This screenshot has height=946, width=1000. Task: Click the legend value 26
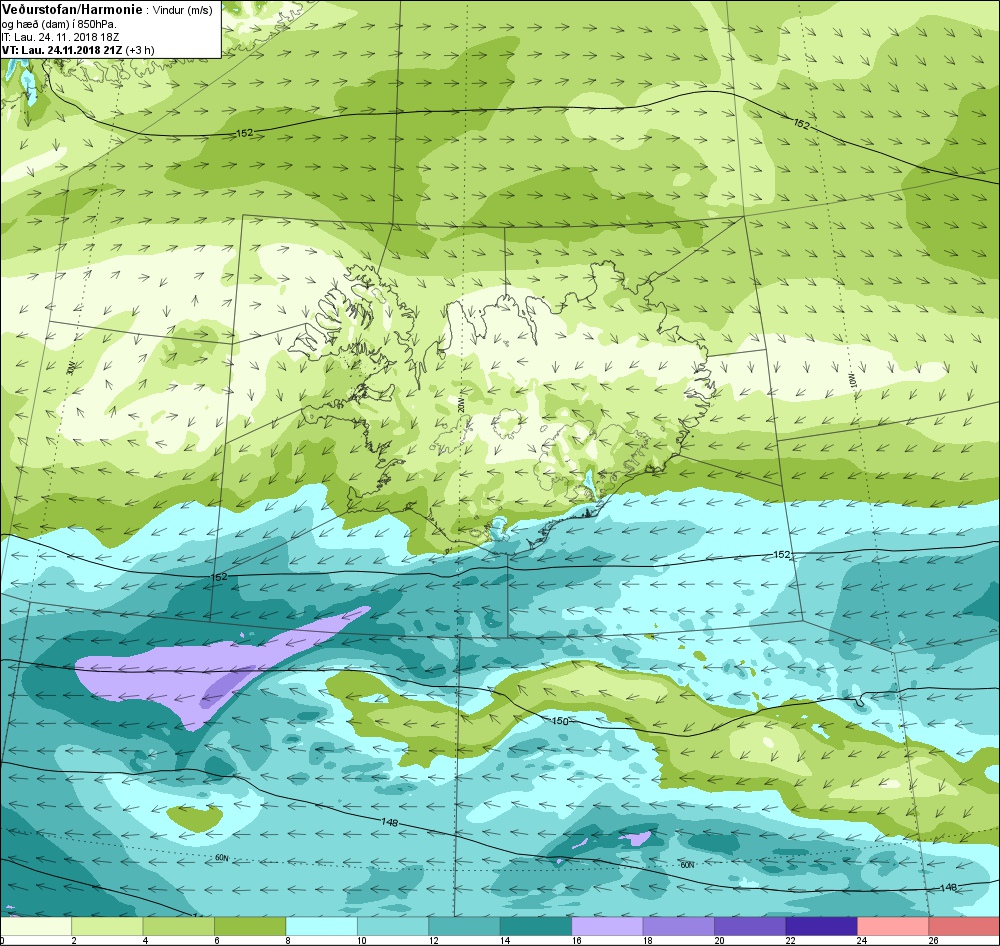pyautogui.click(x=933, y=941)
